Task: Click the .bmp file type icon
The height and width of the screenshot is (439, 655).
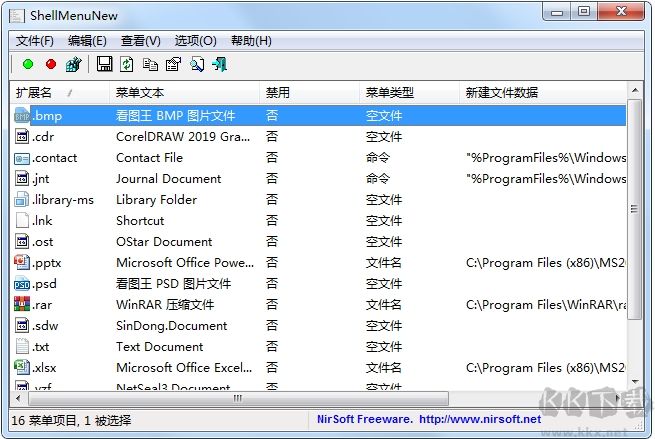Action: click(x=22, y=115)
